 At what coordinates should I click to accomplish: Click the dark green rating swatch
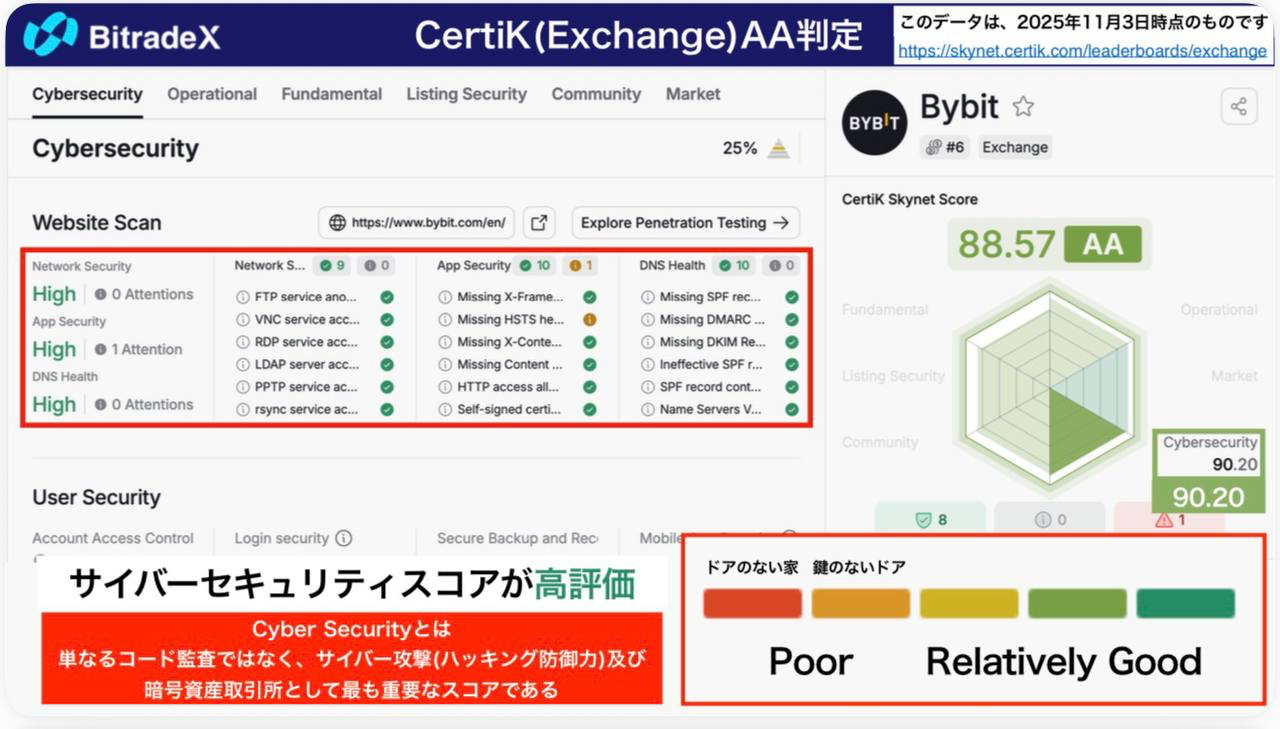click(x=1185, y=603)
